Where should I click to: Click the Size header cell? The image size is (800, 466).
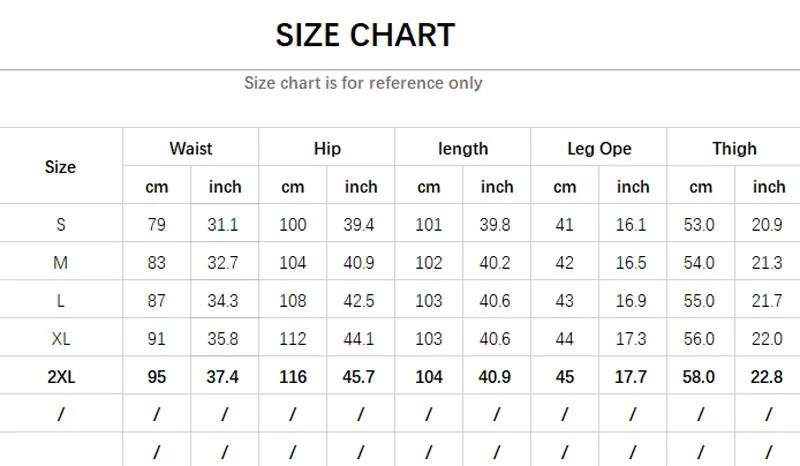tap(60, 167)
